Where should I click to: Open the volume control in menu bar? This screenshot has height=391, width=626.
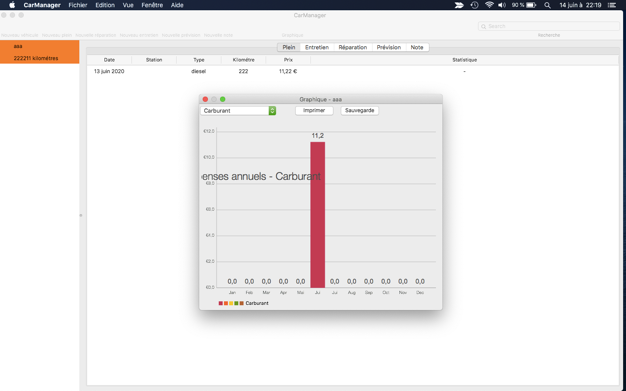pyautogui.click(x=502, y=5)
